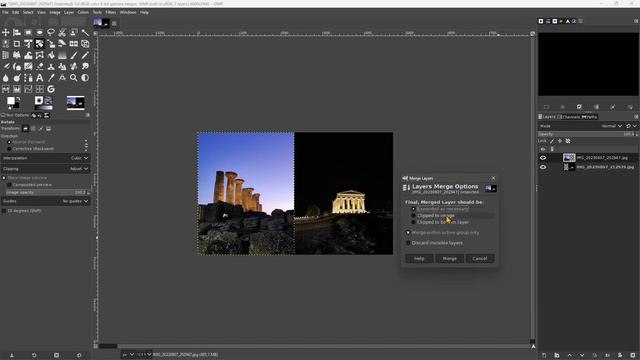The width and height of the screenshot is (640, 360).
Task: Select the Move tool
Action: tap(6, 32)
